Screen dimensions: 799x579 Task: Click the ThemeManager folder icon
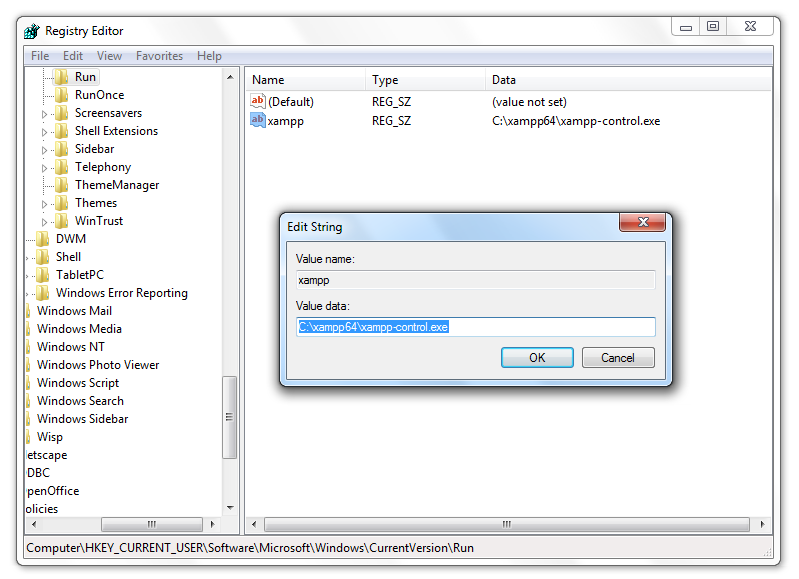tap(61, 185)
